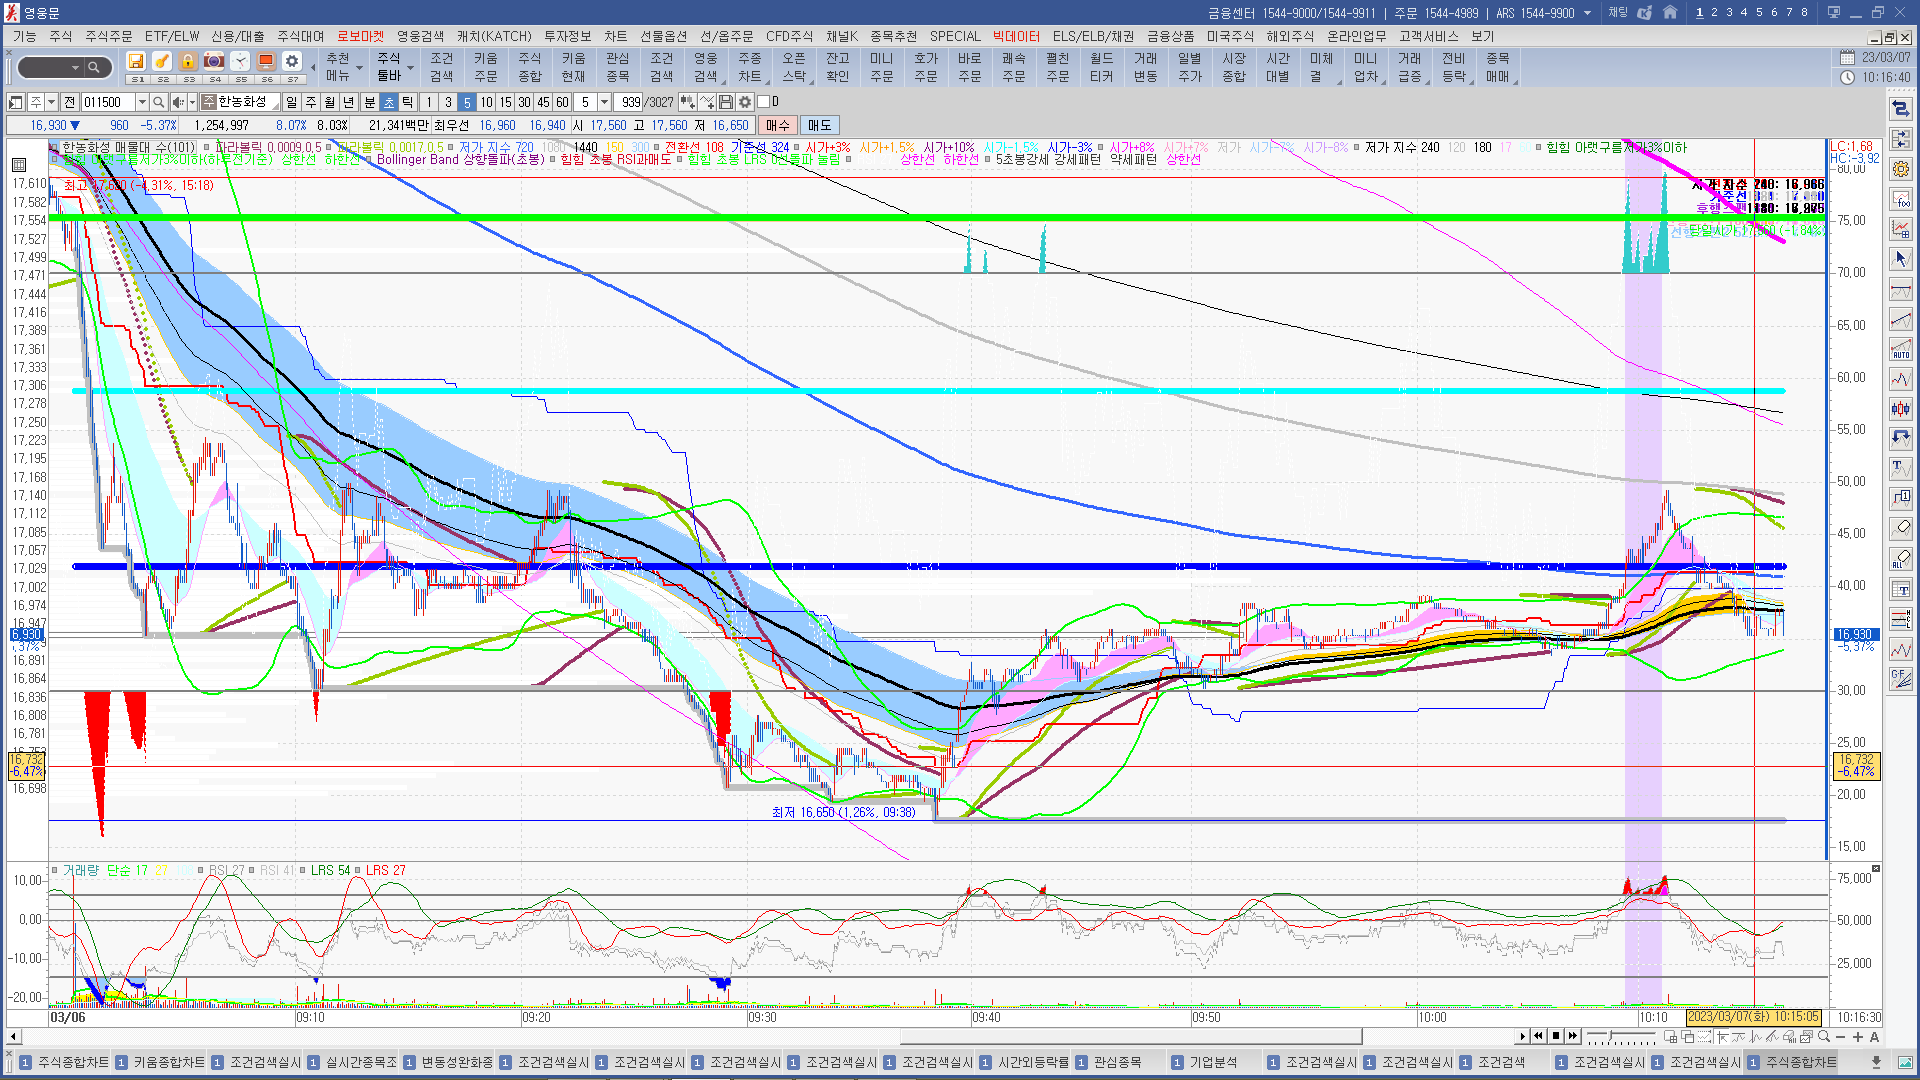Click the red 매수 buy button
Viewport: 1920px width, 1080px height.
coord(777,125)
